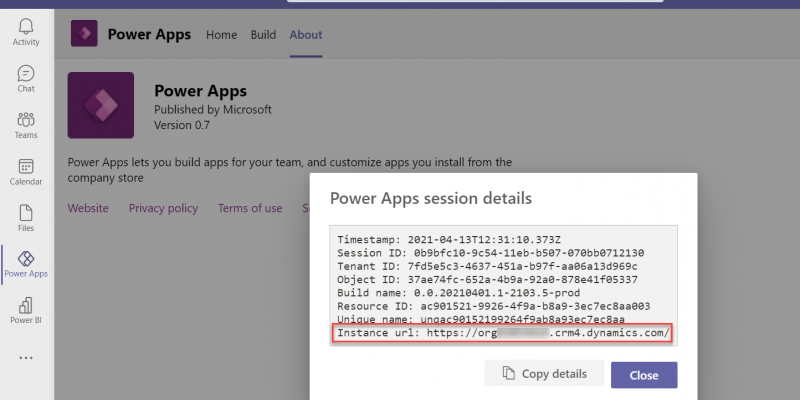
Task: Click the Session ID line
Action: pos(491,253)
